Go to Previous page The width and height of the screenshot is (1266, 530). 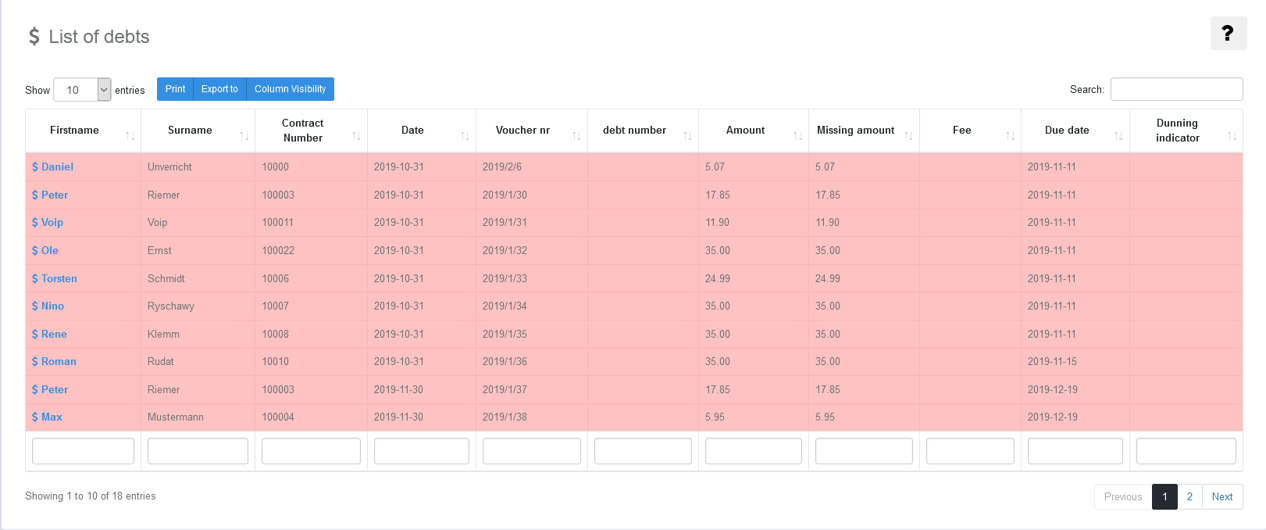[1123, 497]
